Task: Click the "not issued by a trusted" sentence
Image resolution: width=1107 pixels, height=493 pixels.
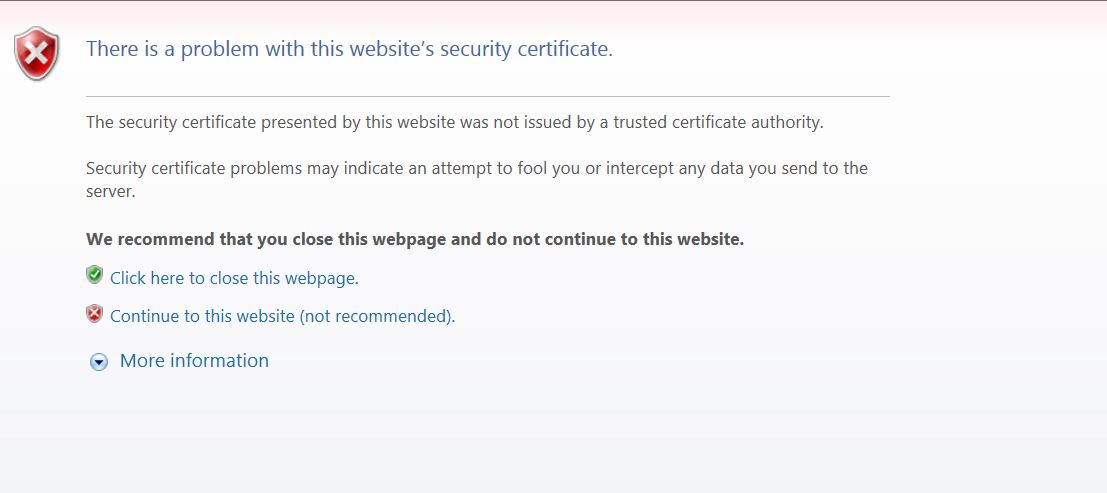Action: coord(455,122)
